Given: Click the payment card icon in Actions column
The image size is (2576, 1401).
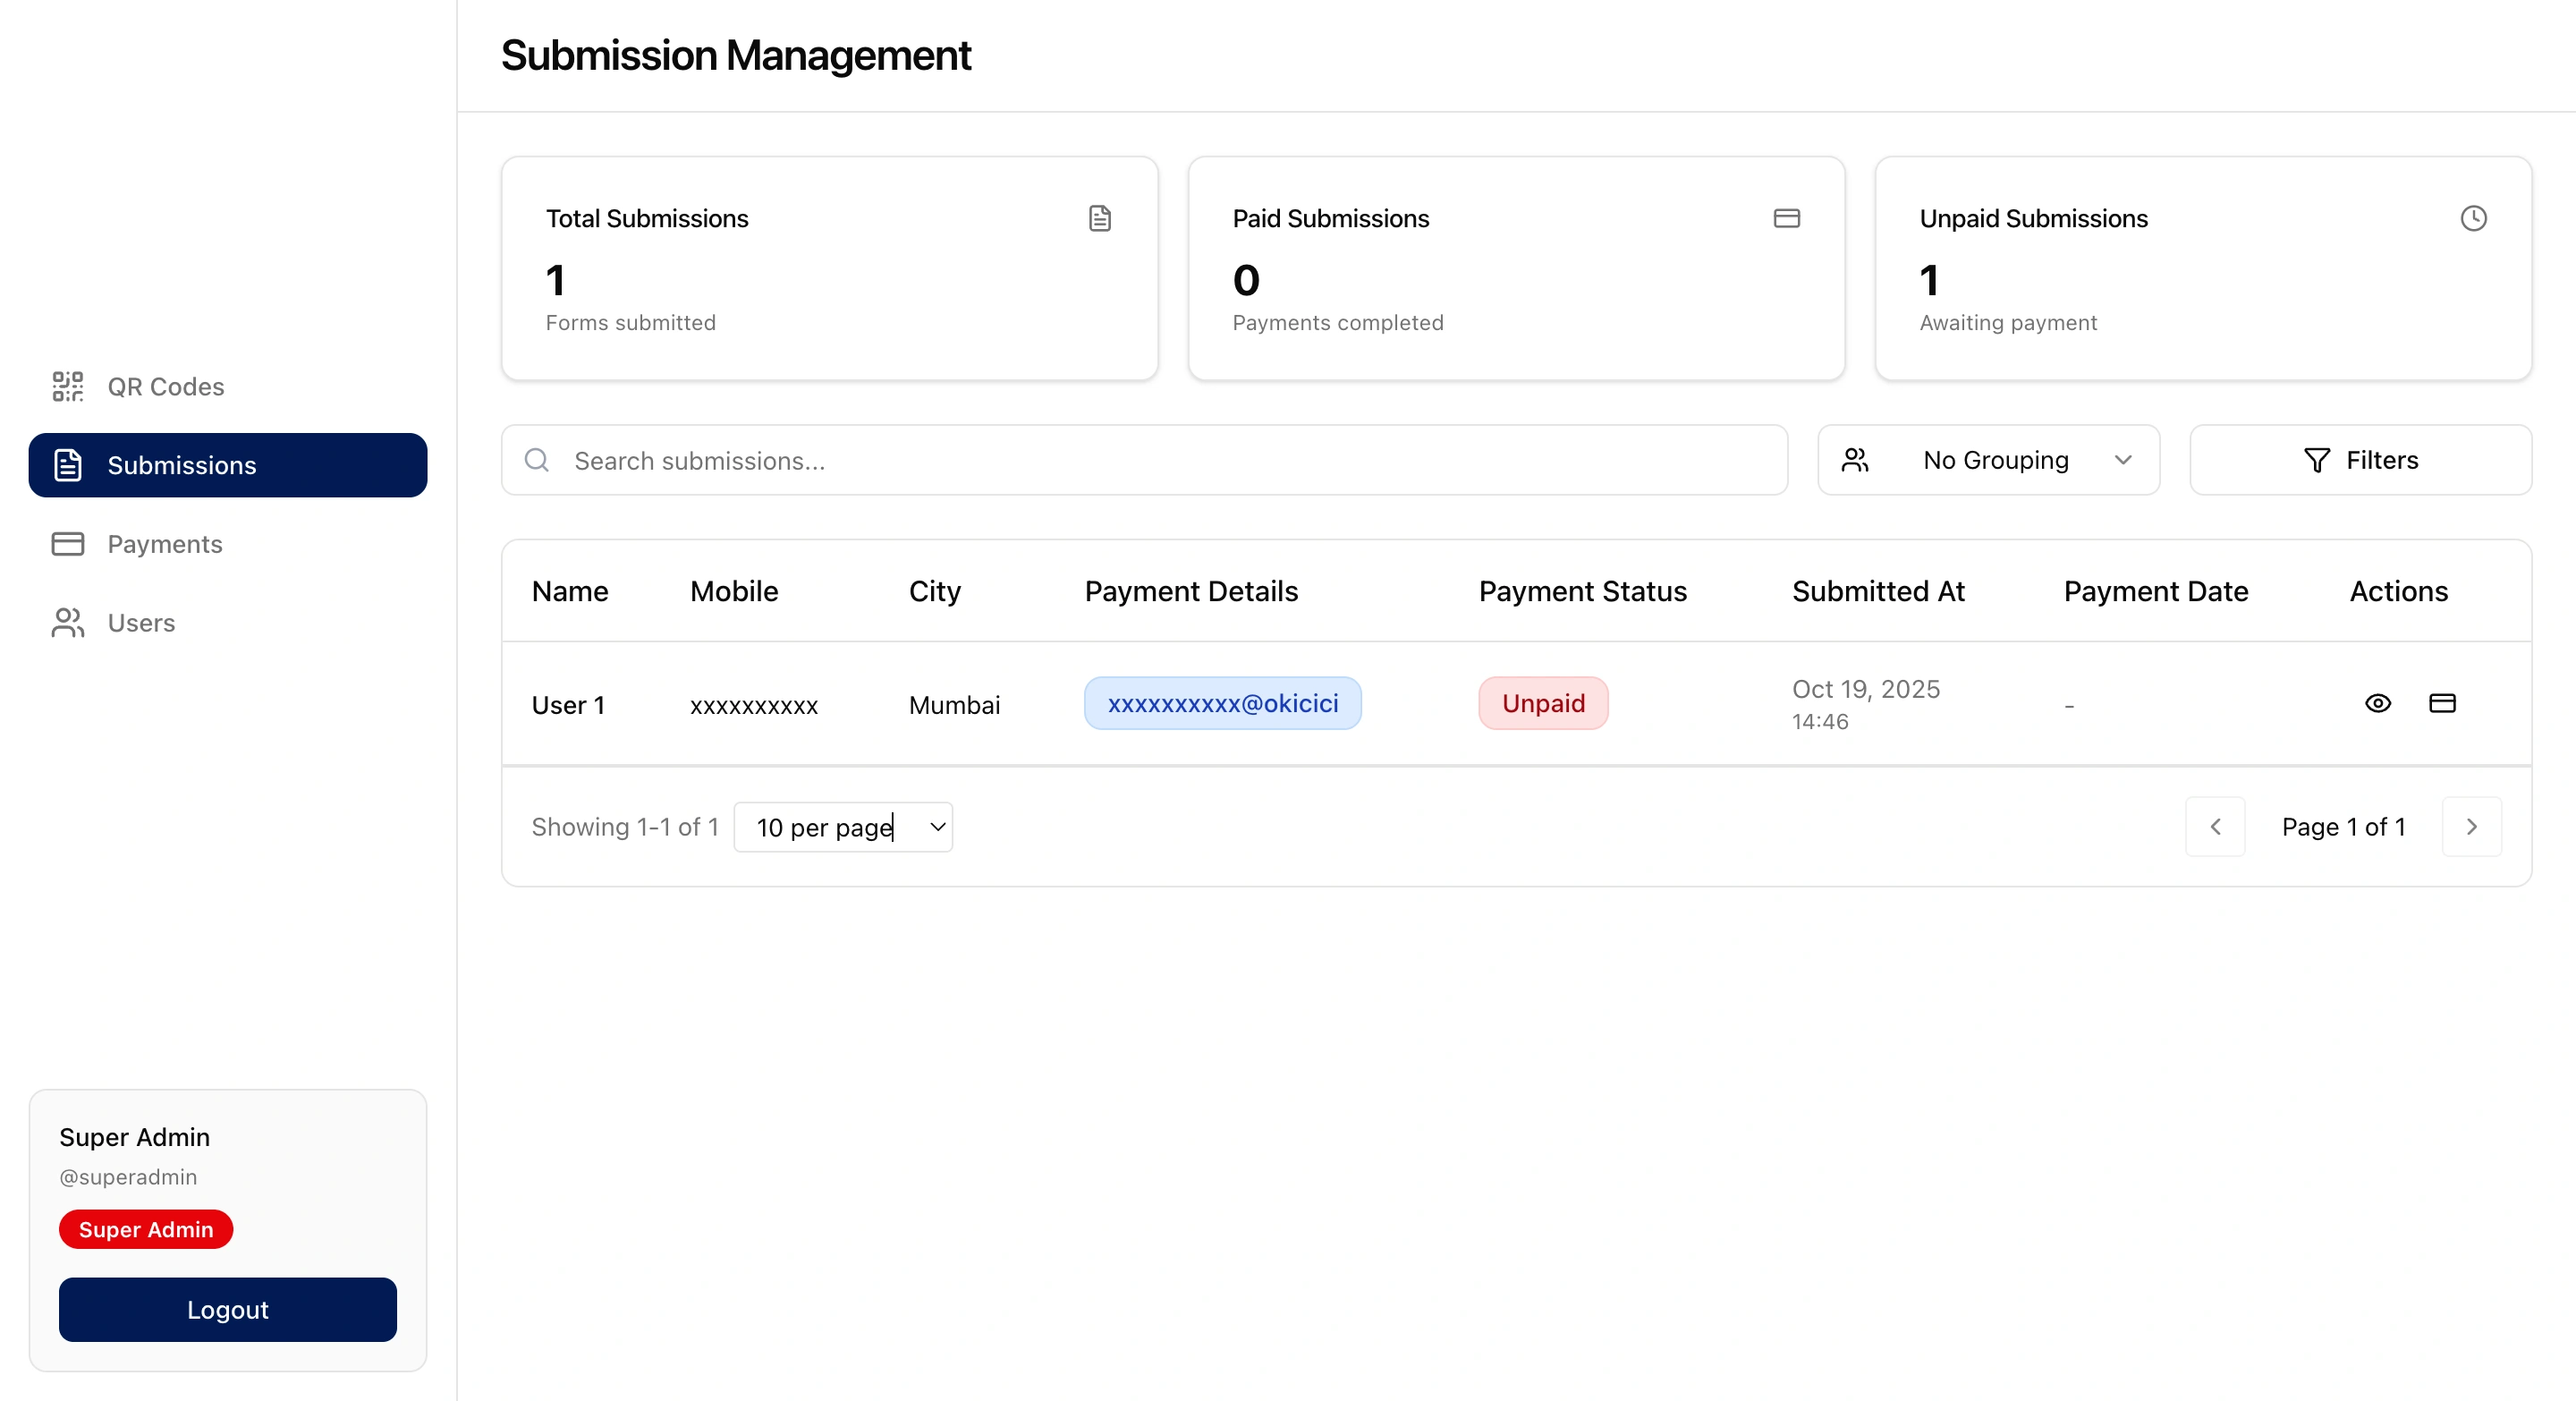Looking at the screenshot, I should [2442, 703].
